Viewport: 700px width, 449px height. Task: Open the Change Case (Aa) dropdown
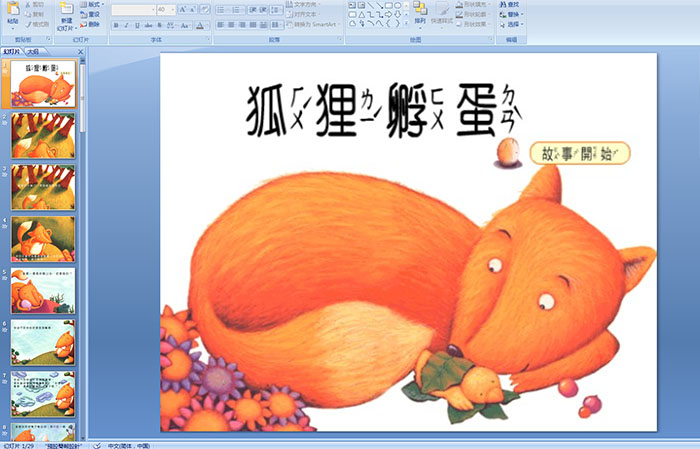185,25
